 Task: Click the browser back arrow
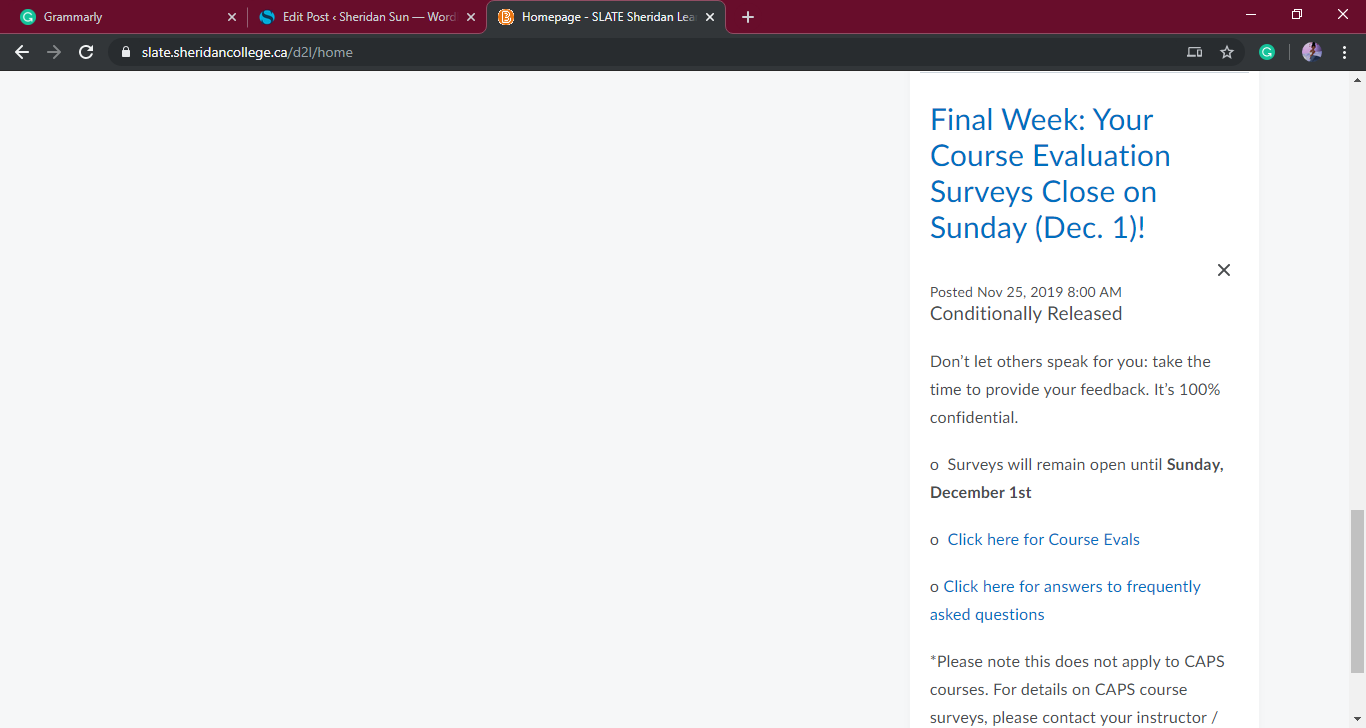22,52
